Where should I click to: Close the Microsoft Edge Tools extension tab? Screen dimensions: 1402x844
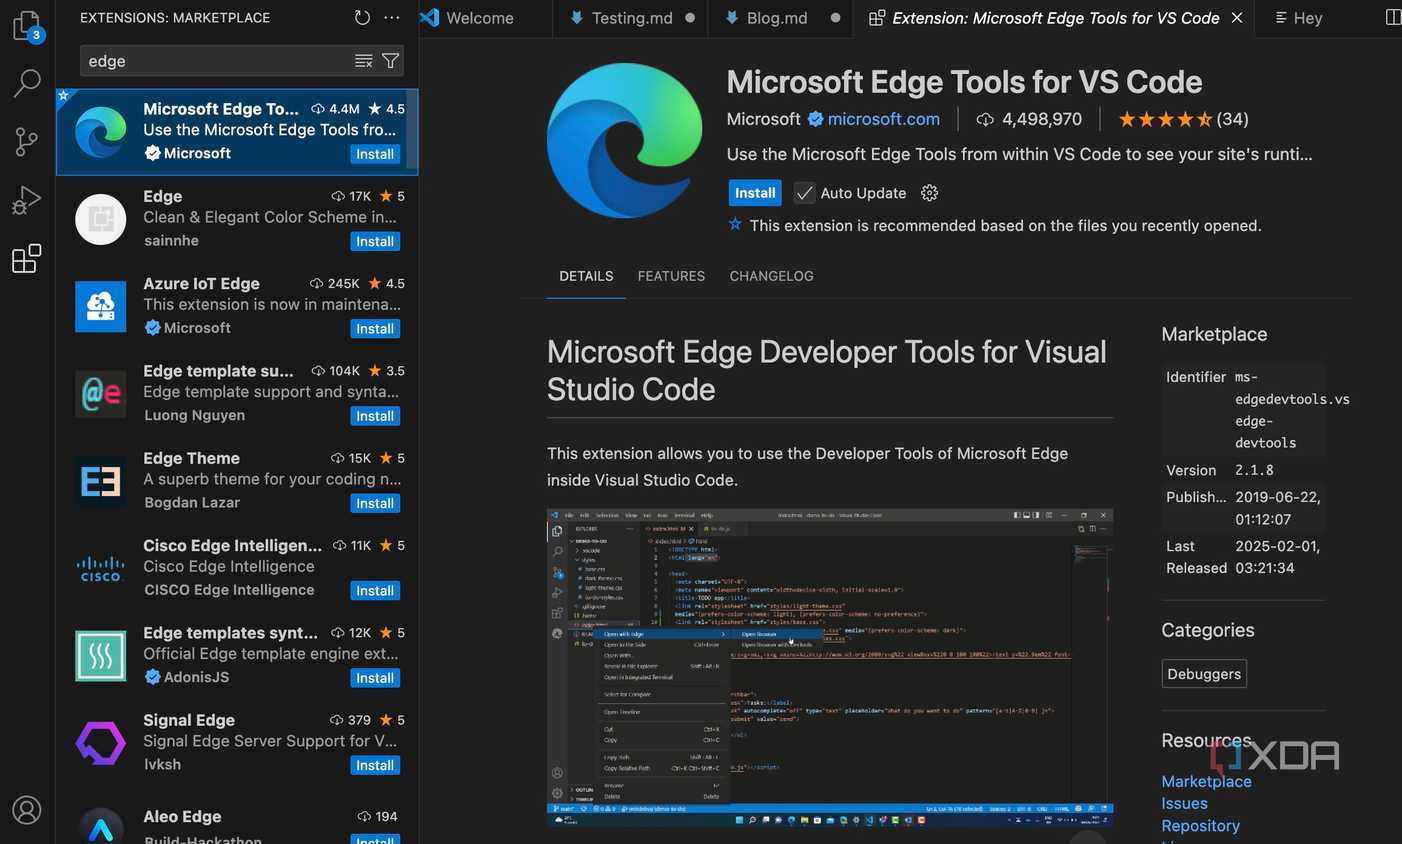1237,18
